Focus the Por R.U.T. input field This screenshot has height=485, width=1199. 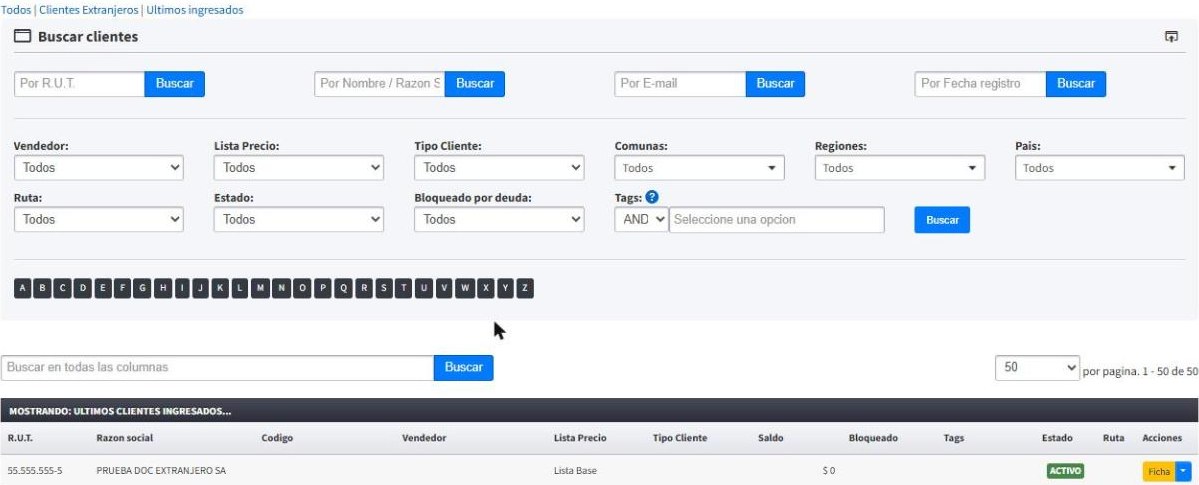(x=80, y=83)
